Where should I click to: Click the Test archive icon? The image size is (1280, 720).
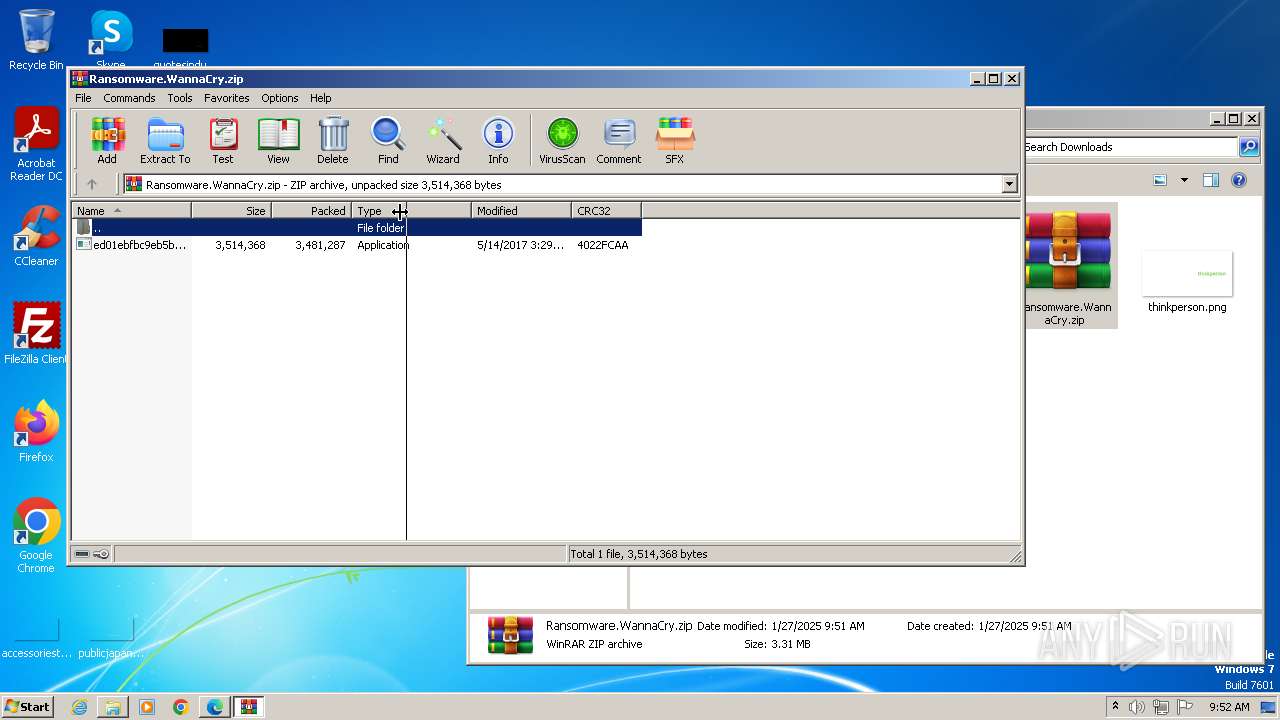pyautogui.click(x=223, y=141)
